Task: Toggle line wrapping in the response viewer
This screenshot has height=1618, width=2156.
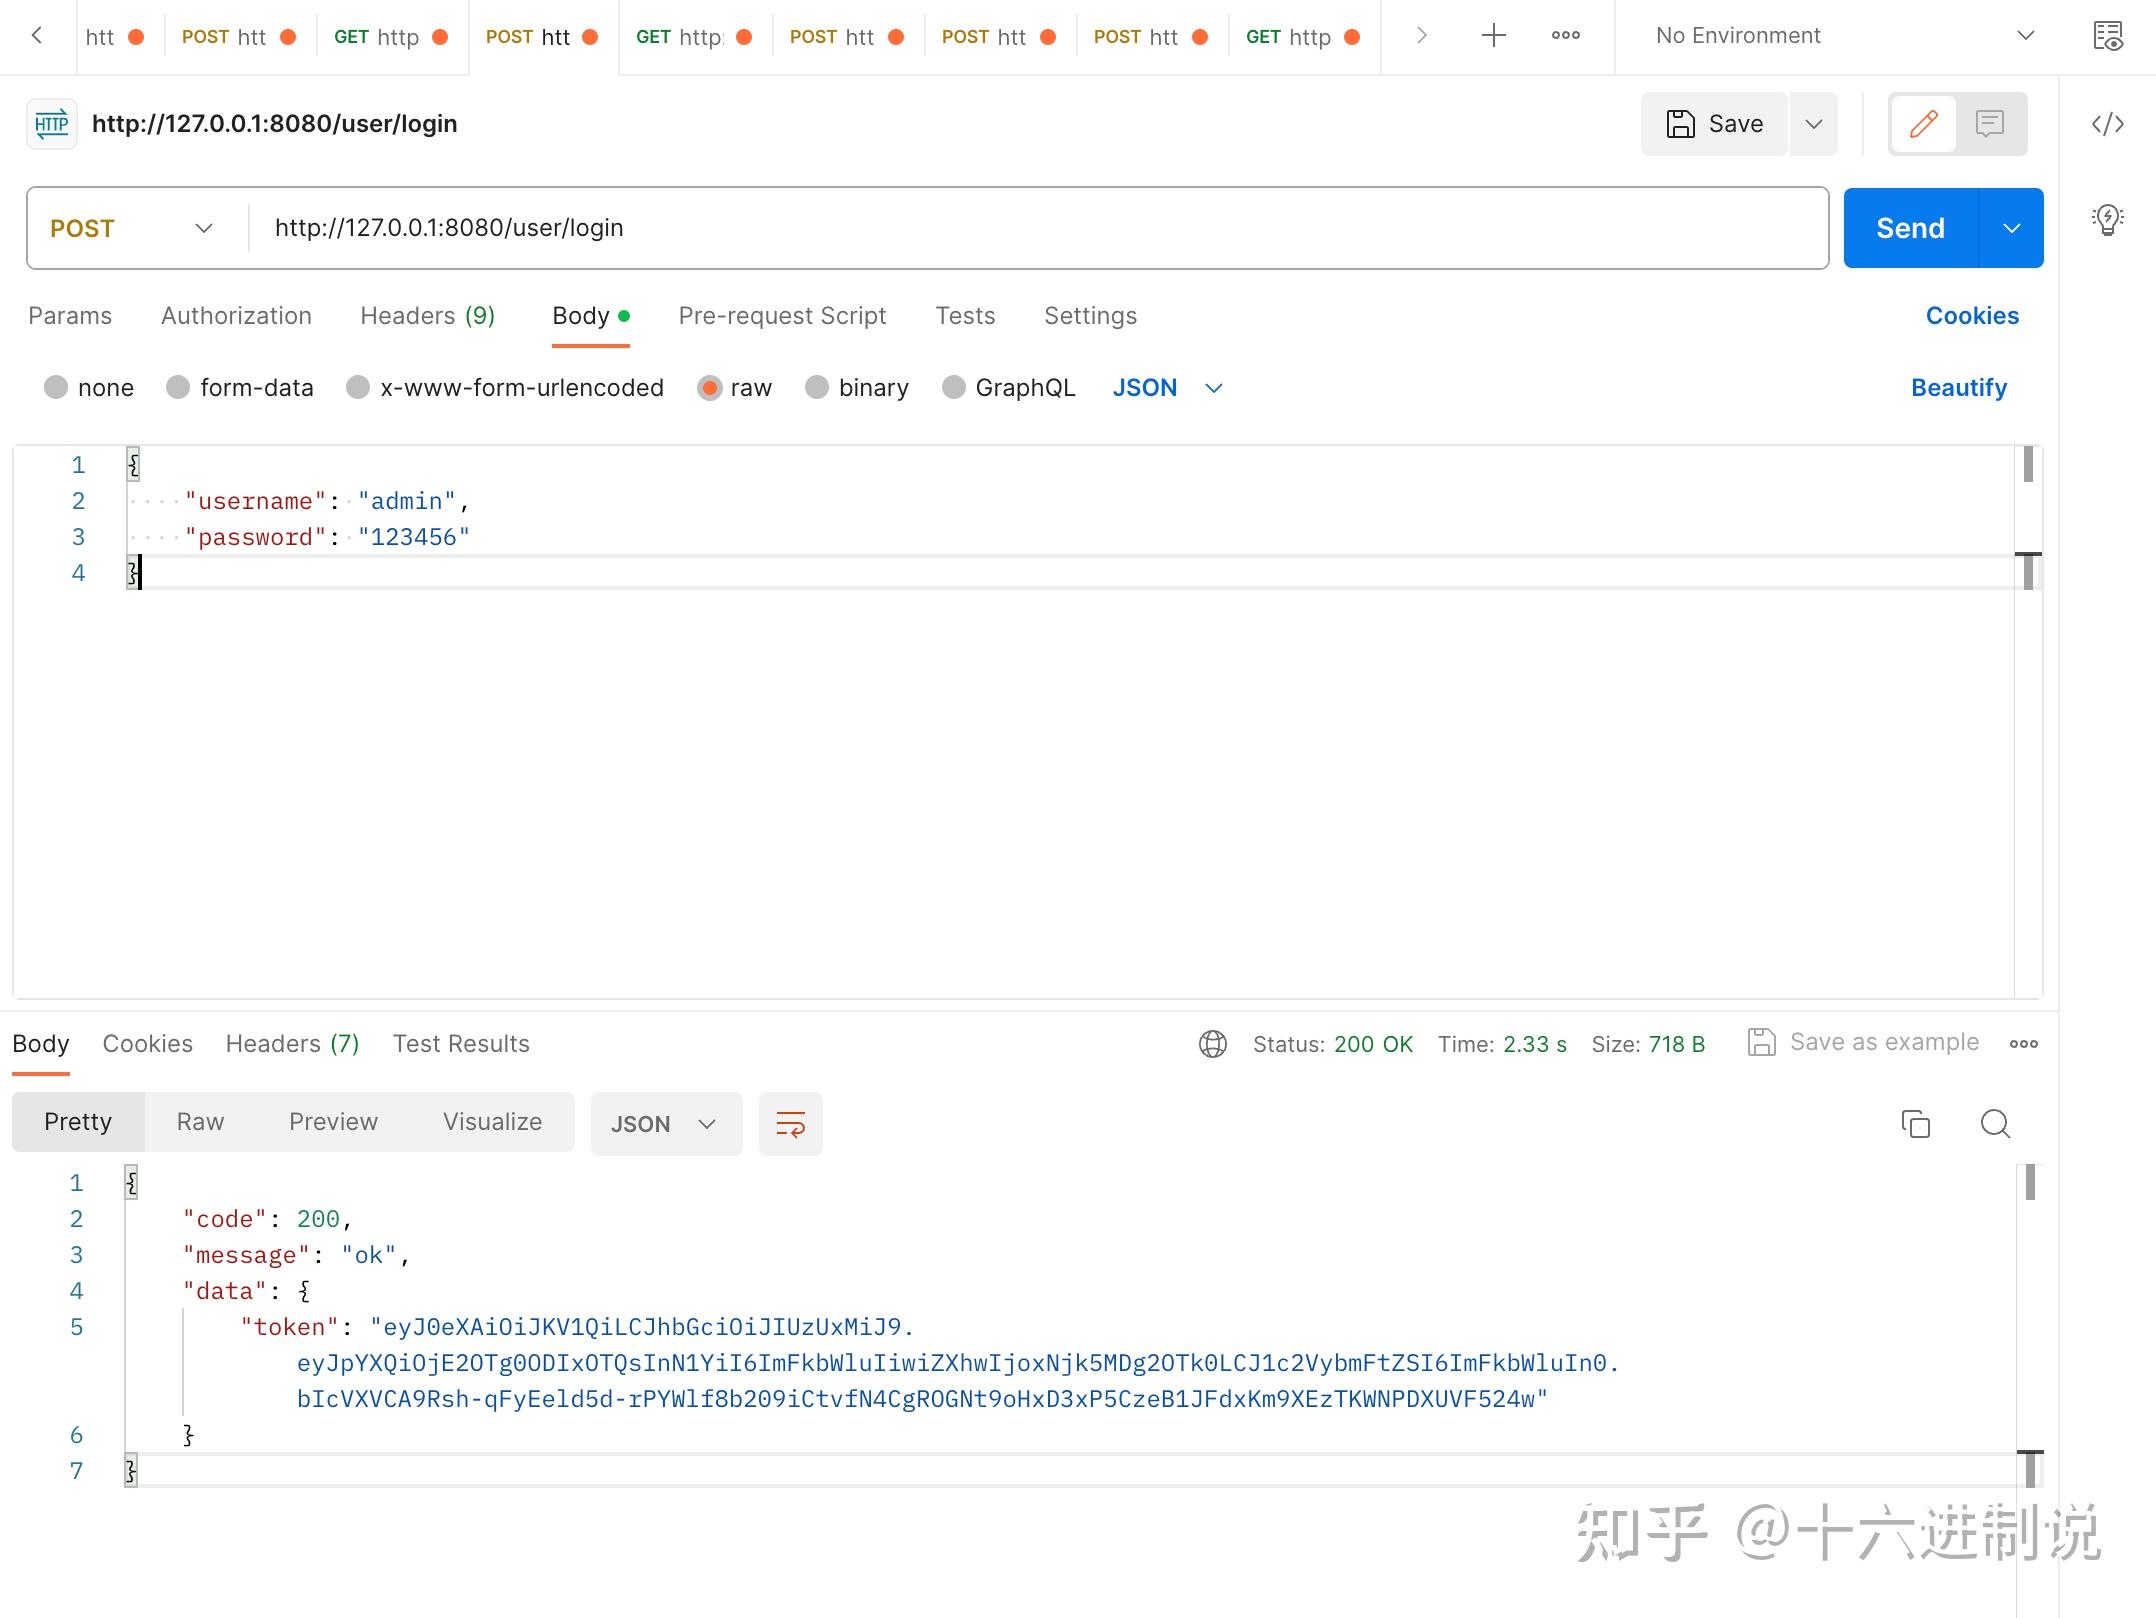Action: pyautogui.click(x=790, y=1123)
